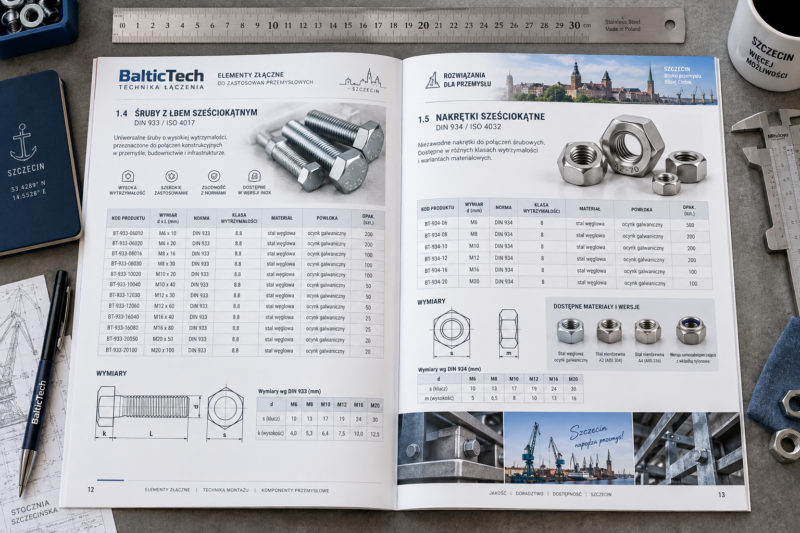Click footer text Elementy złączne on page 12
Screen dimensions: 800x533
(x=167, y=490)
